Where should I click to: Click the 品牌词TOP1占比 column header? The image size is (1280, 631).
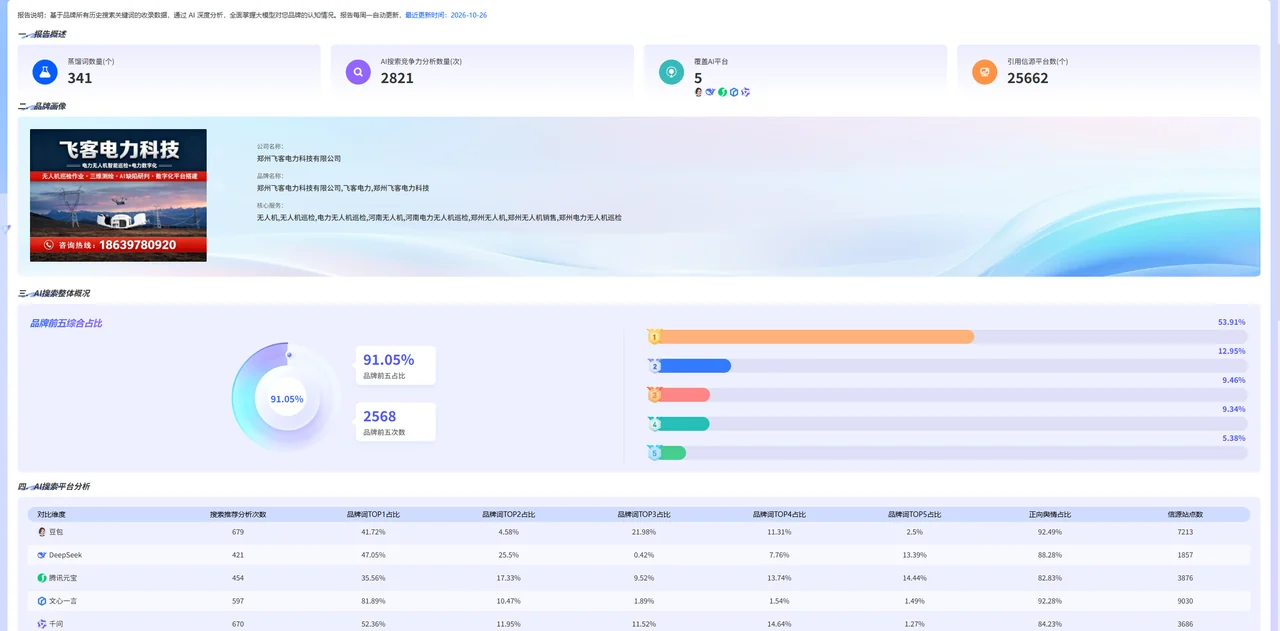click(373, 514)
